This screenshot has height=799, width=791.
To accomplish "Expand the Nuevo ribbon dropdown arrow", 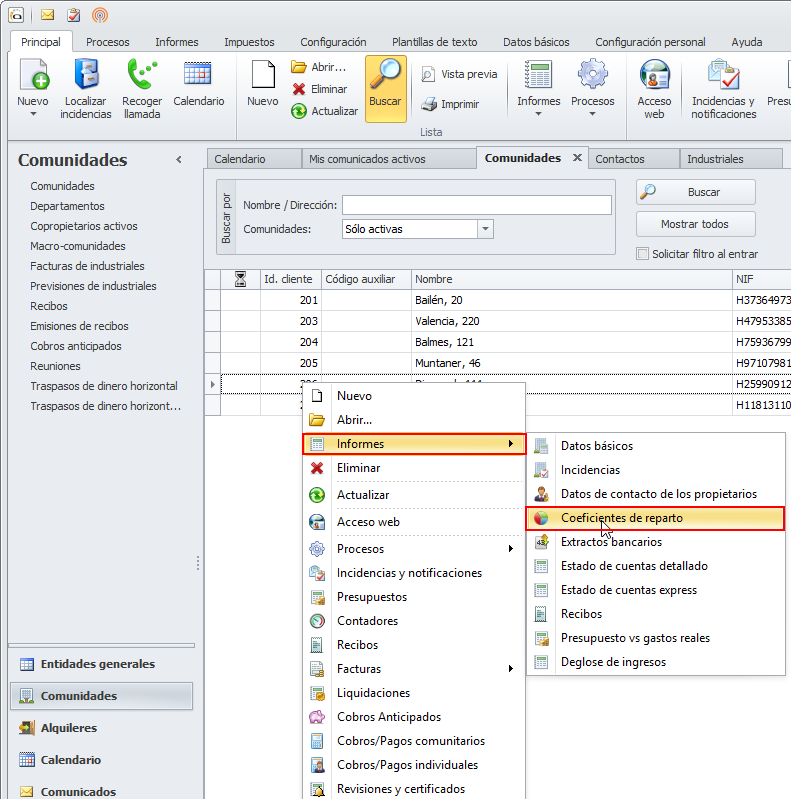I will pyautogui.click(x=33, y=114).
